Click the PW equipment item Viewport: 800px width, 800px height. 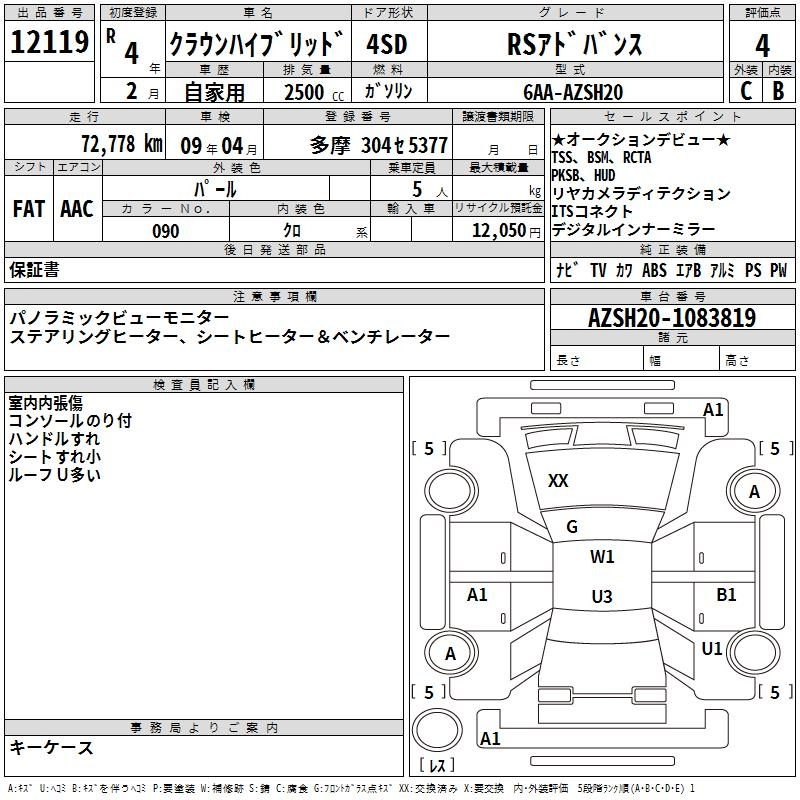pos(779,270)
